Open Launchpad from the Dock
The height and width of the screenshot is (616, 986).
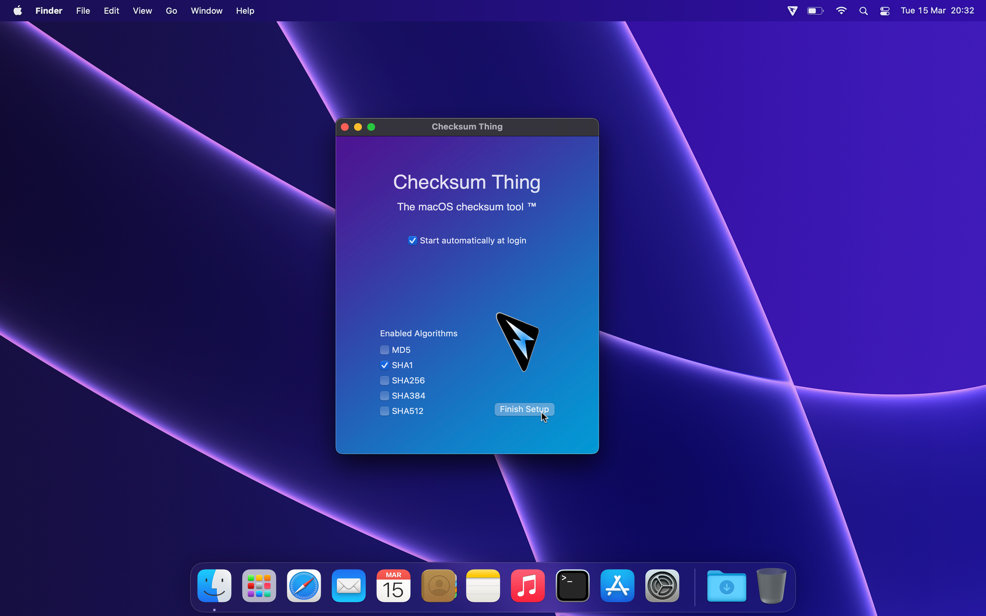(259, 586)
